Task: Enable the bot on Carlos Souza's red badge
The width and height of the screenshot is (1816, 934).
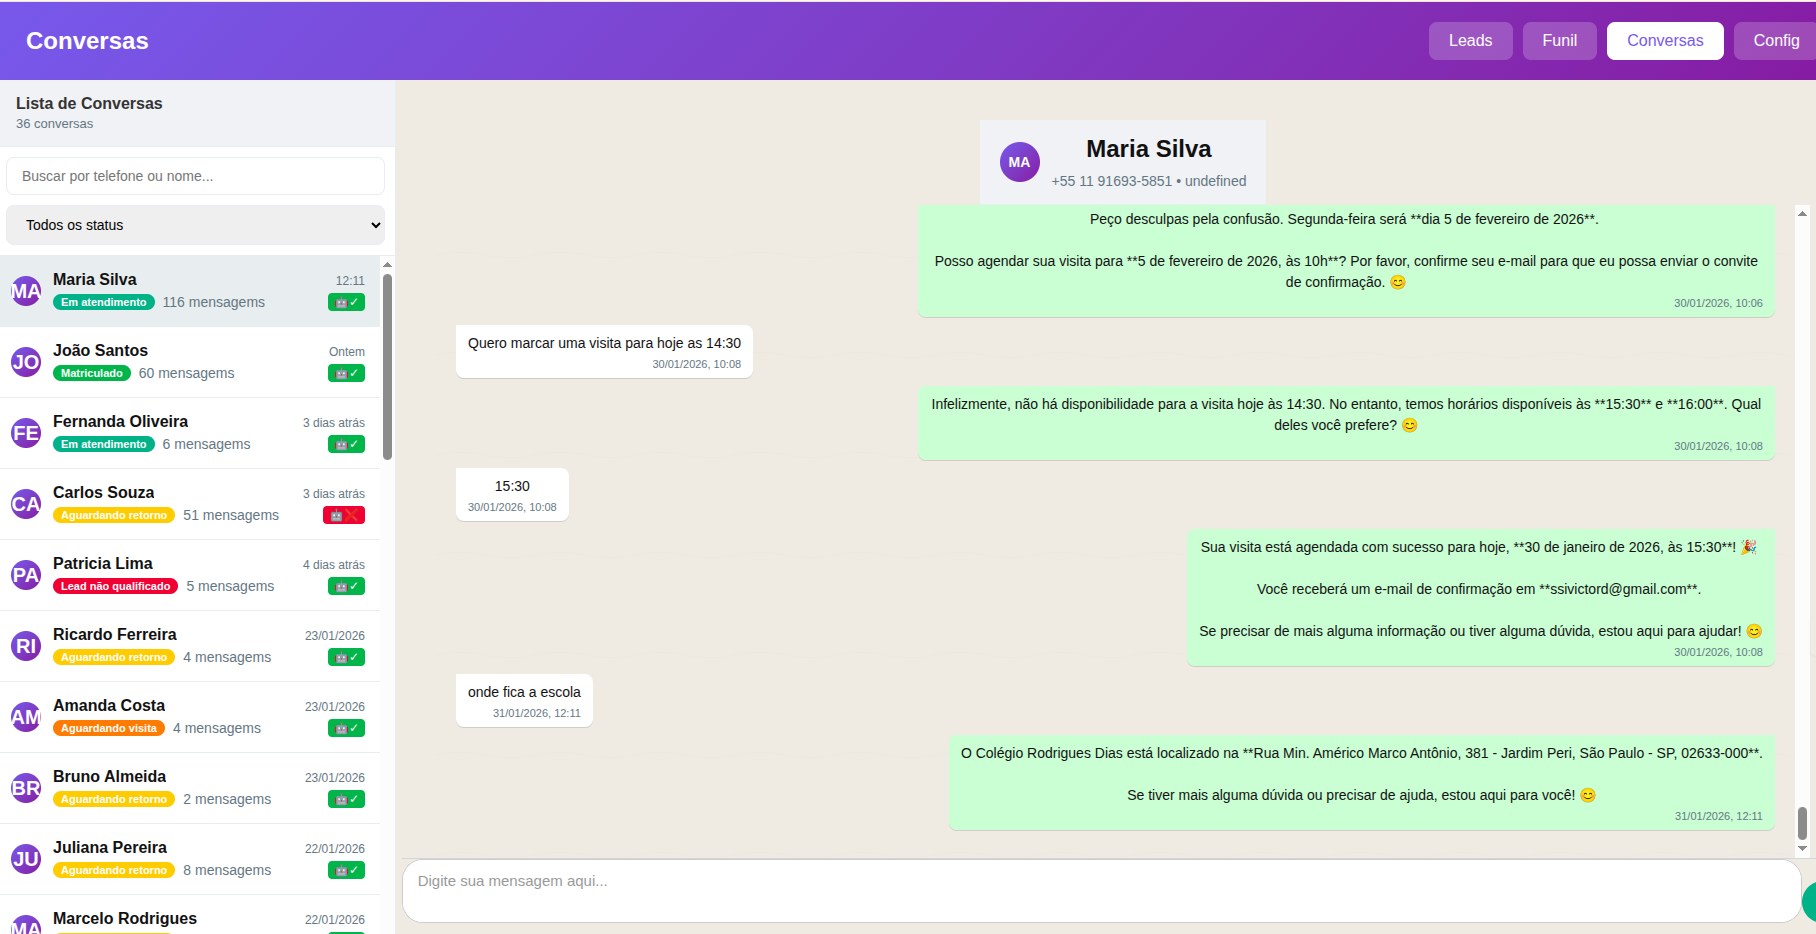Action: 344,515
